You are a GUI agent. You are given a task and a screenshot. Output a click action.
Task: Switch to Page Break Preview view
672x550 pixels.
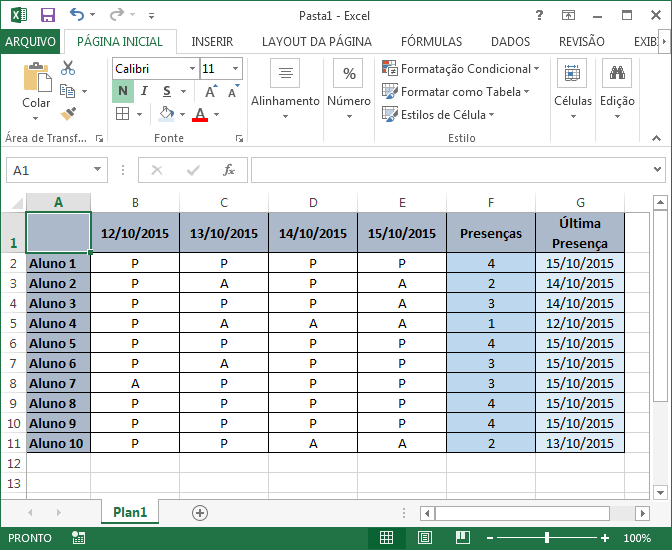pos(463,538)
